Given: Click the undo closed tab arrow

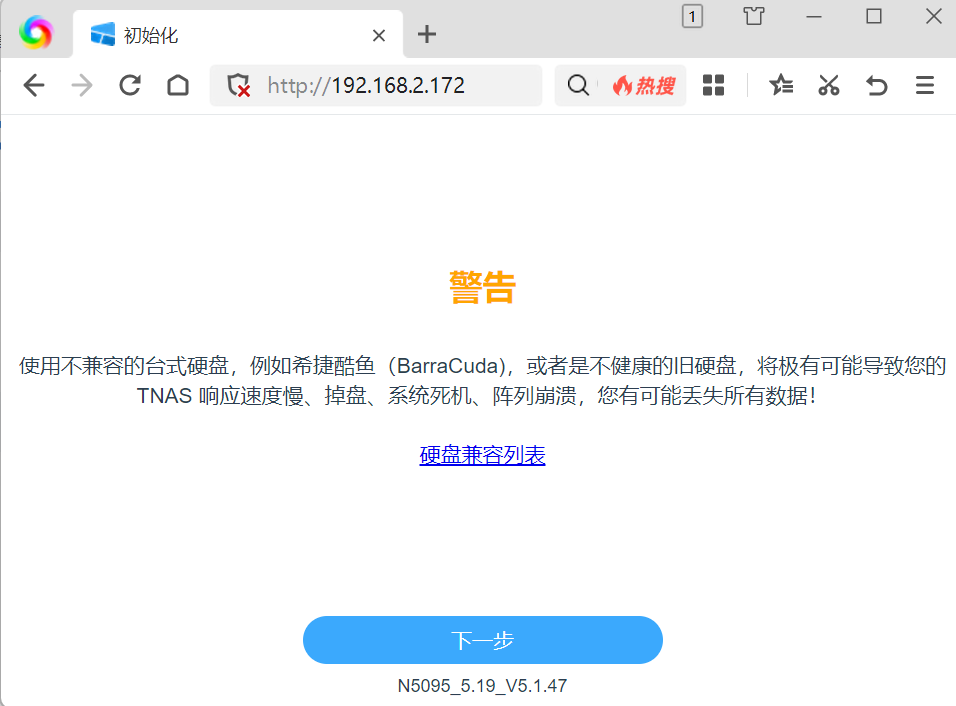Looking at the screenshot, I should 877,86.
